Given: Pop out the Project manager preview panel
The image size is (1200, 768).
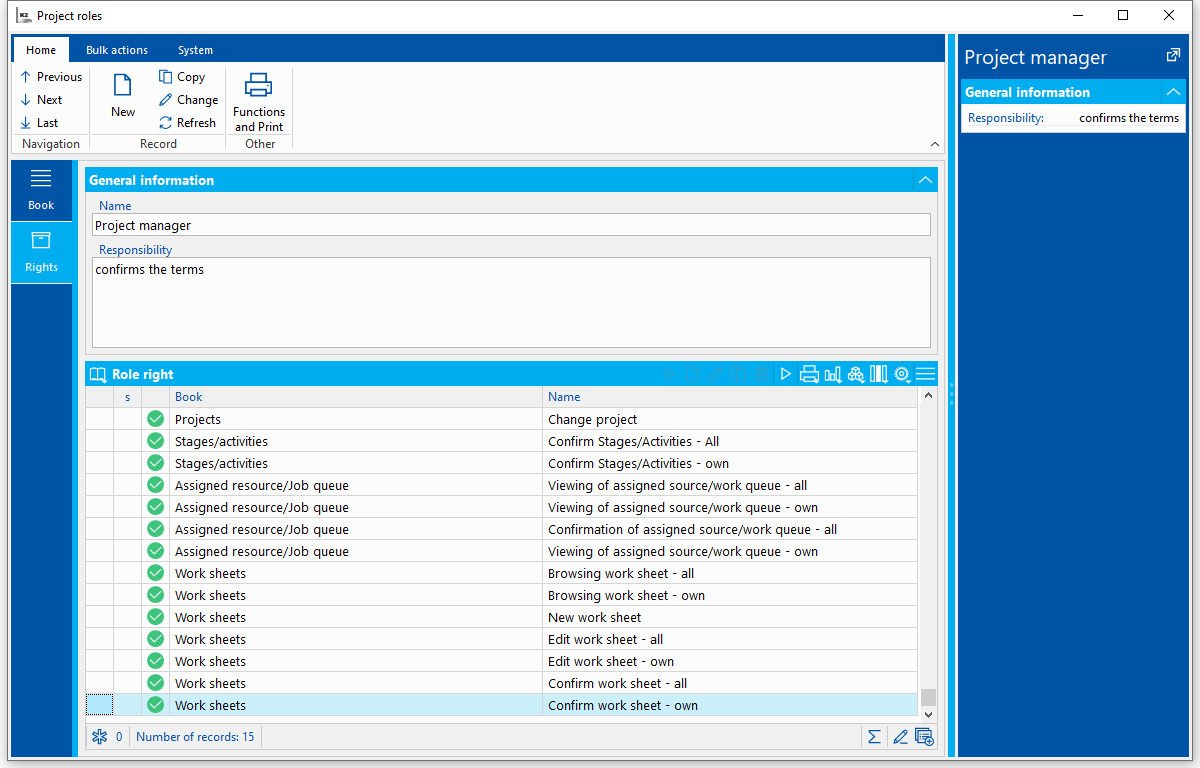Looking at the screenshot, I should click(x=1174, y=56).
